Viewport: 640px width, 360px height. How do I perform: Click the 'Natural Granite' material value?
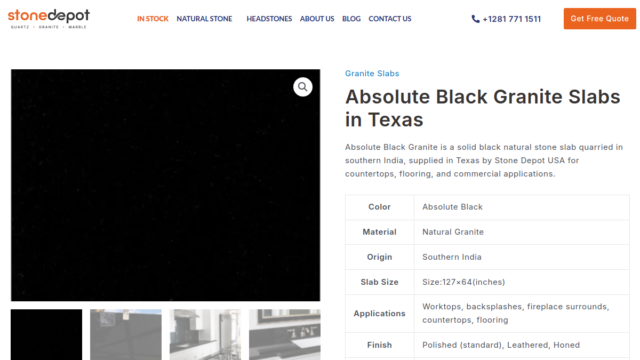453,232
